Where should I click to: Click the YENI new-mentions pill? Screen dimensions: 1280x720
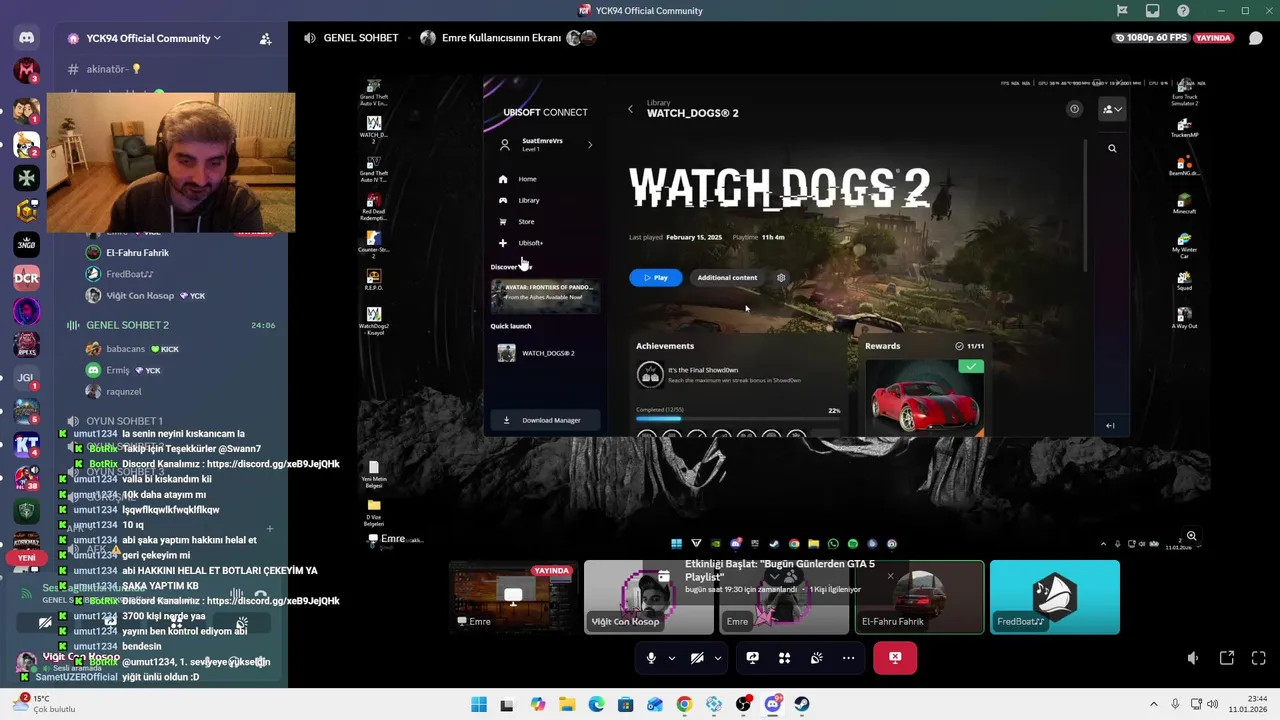27,558
